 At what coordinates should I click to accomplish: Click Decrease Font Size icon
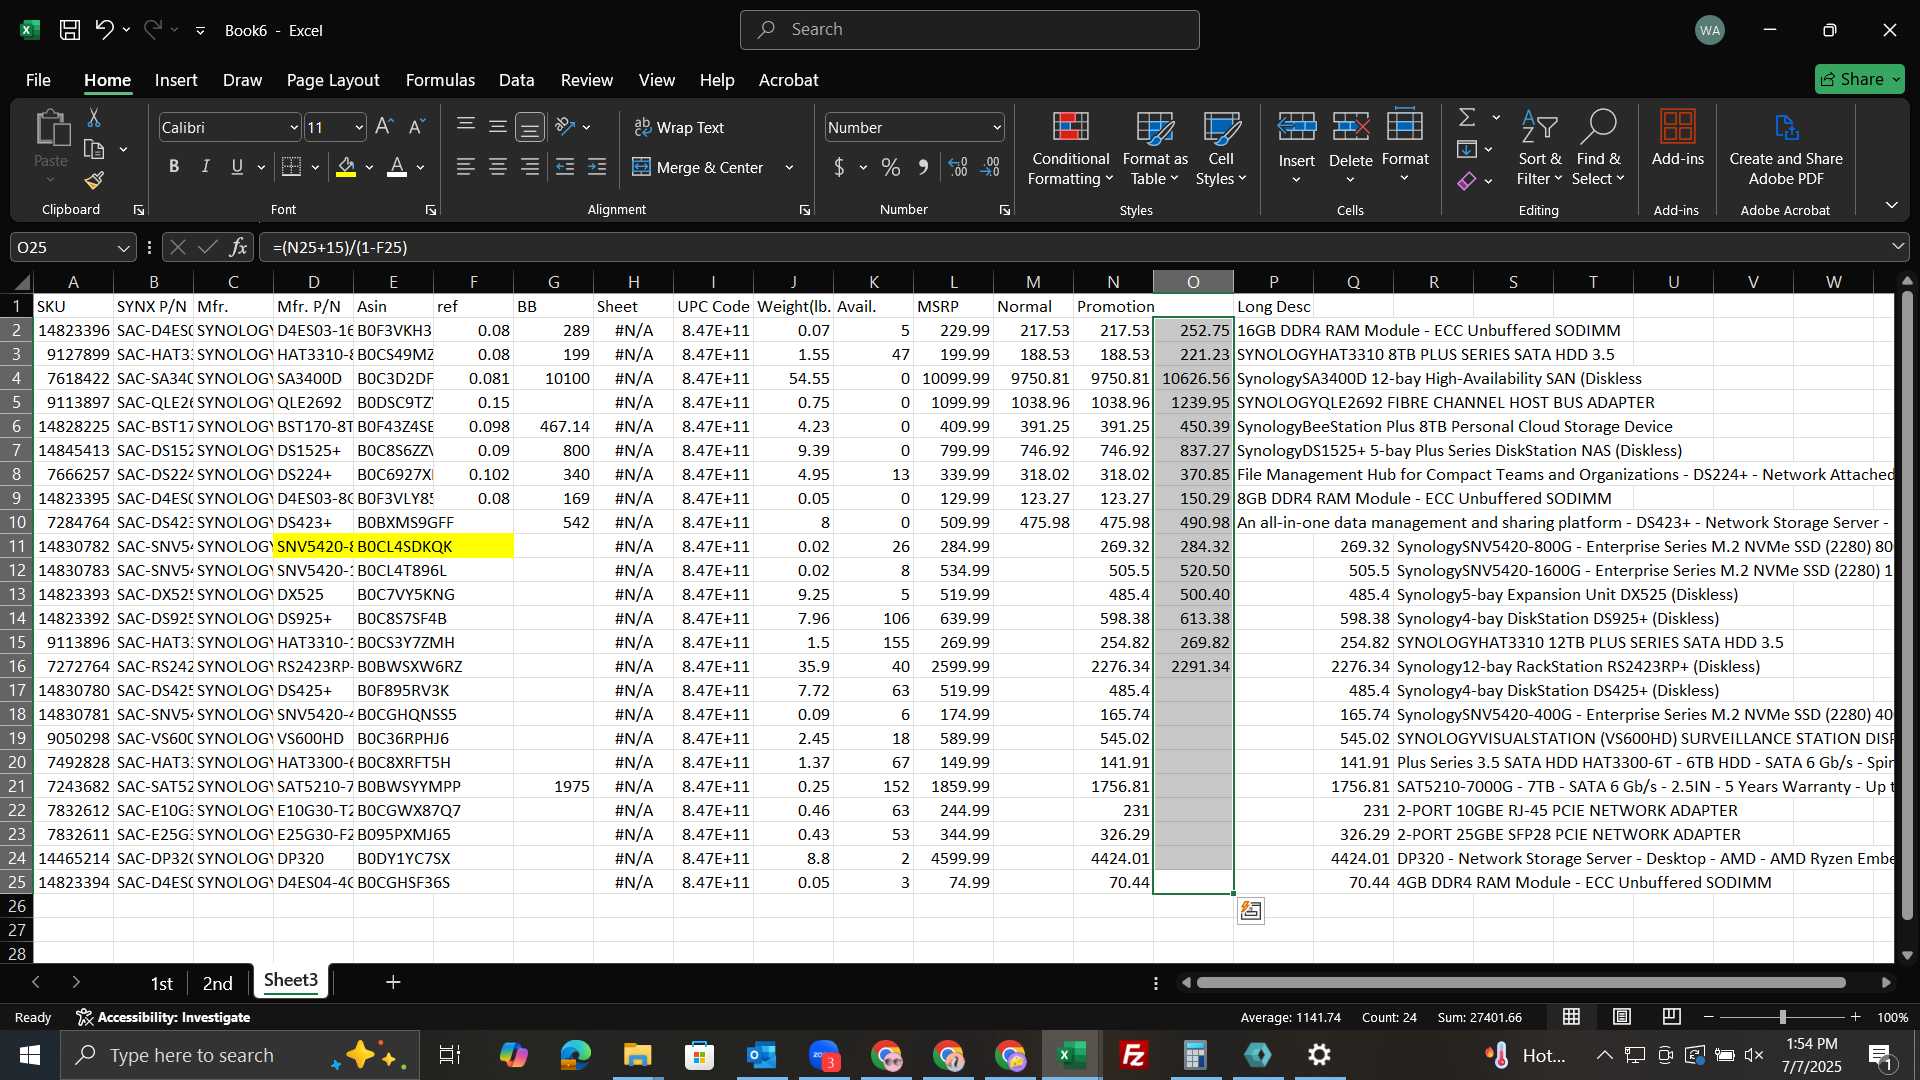(x=417, y=127)
